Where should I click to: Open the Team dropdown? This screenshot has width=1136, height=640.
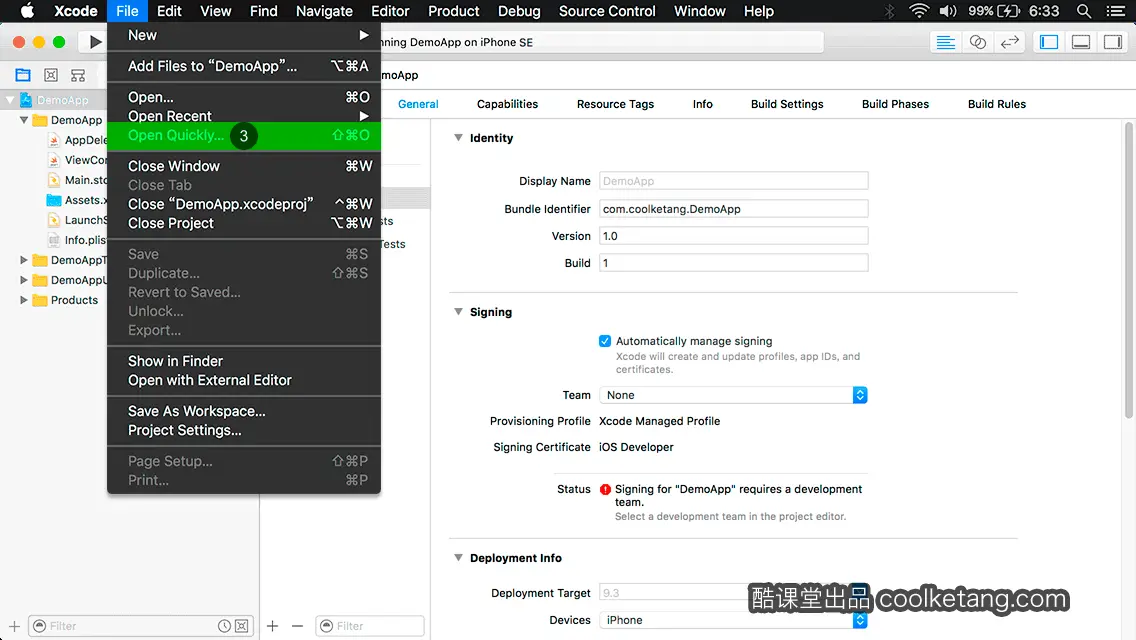click(x=733, y=395)
